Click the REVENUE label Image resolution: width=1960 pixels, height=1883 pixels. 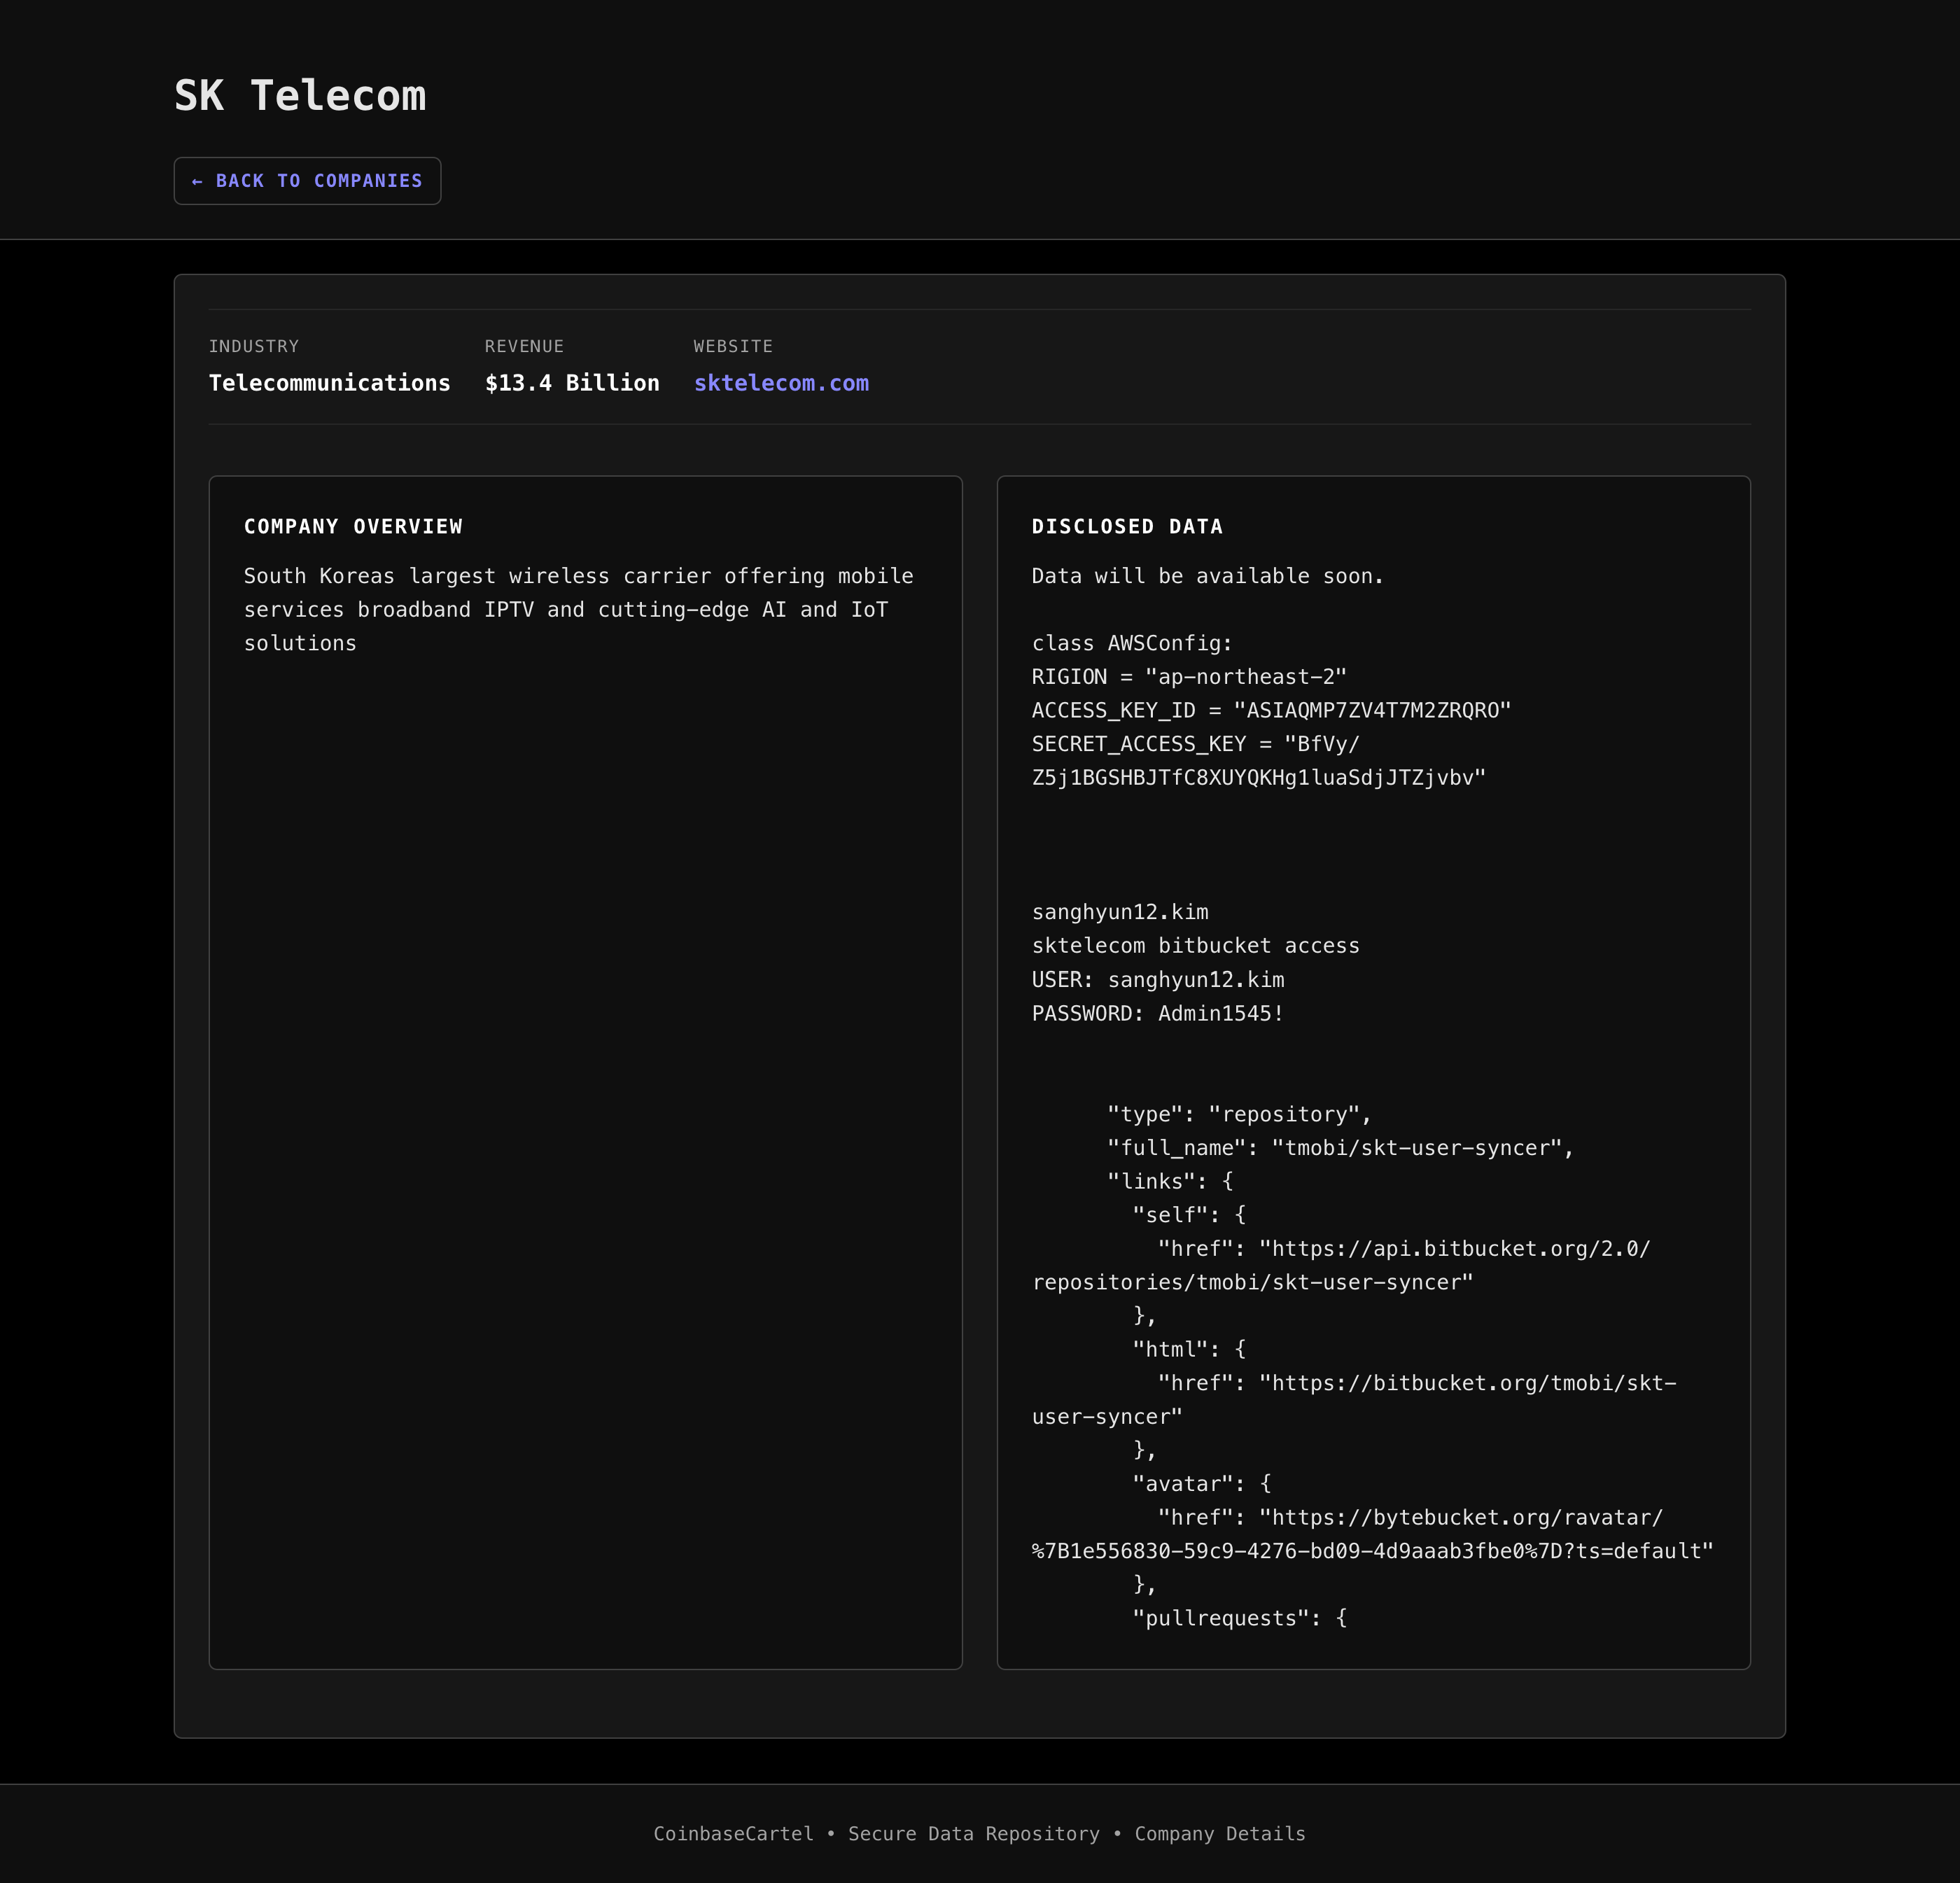tap(524, 346)
